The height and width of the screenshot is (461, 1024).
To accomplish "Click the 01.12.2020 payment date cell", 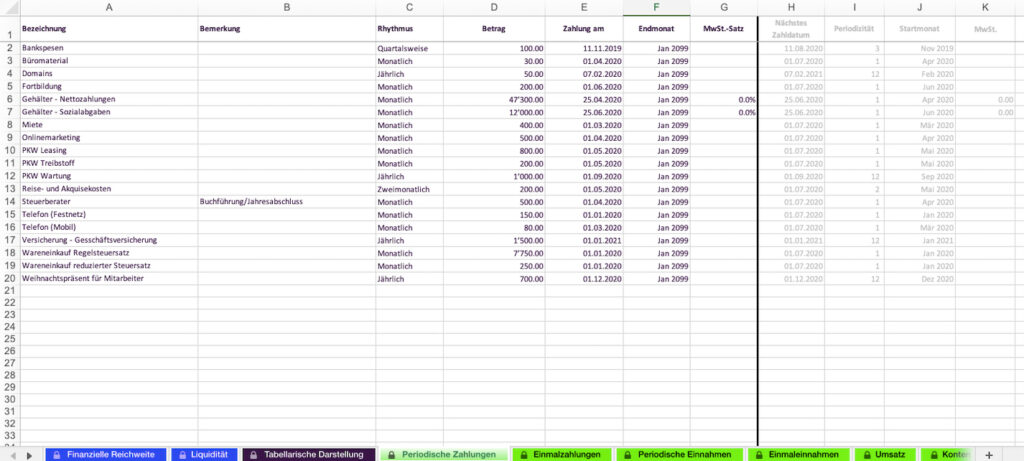I will (584, 279).
